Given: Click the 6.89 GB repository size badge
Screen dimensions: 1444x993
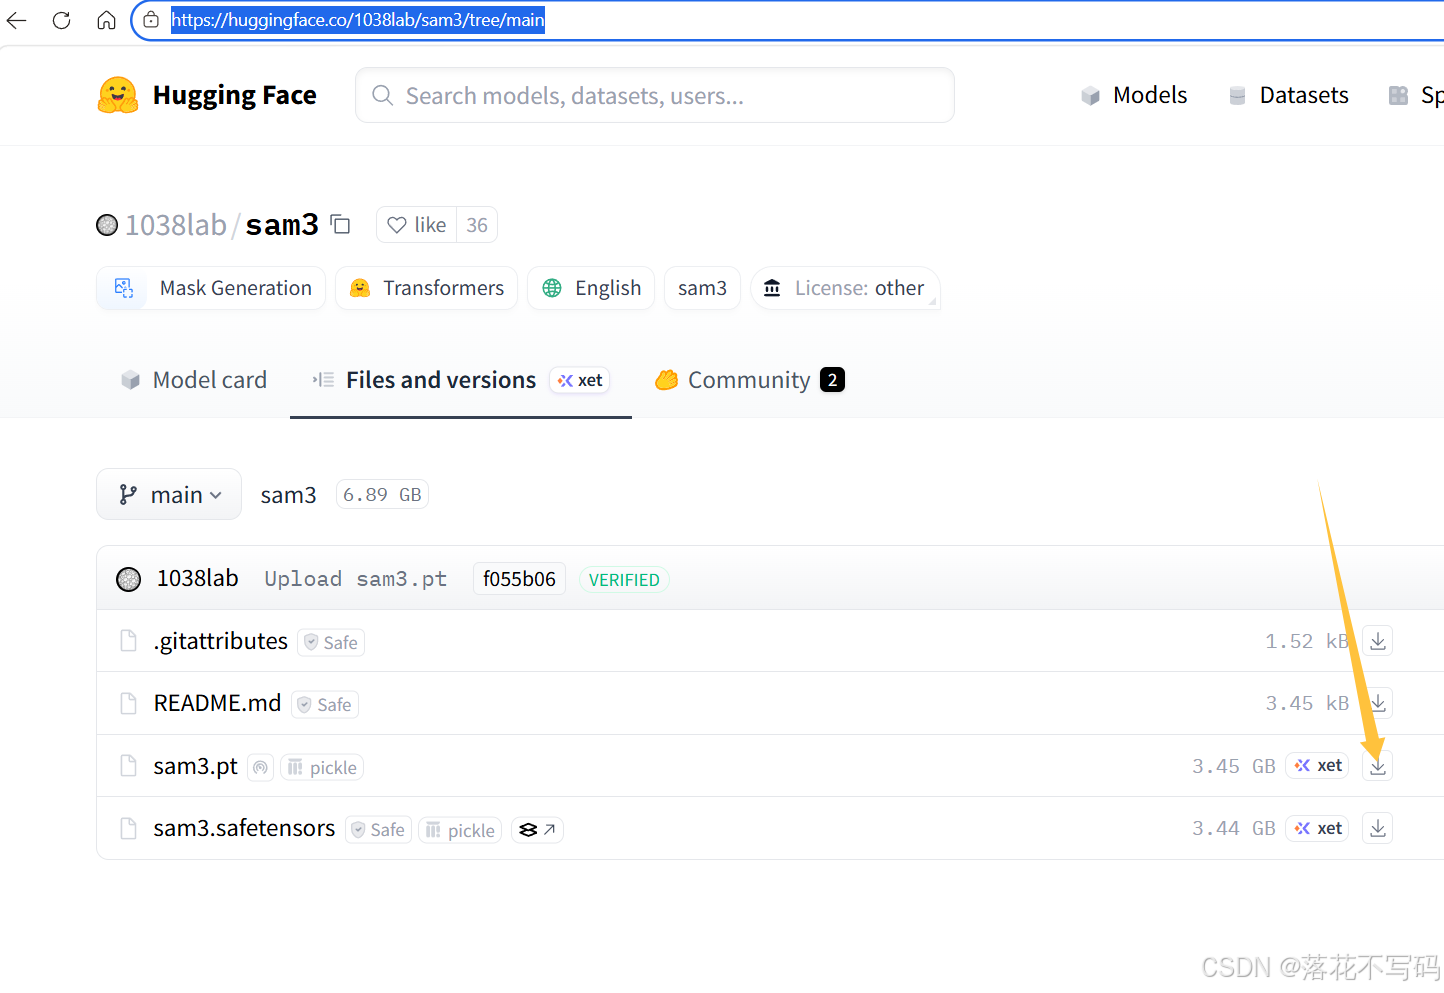Looking at the screenshot, I should [382, 495].
